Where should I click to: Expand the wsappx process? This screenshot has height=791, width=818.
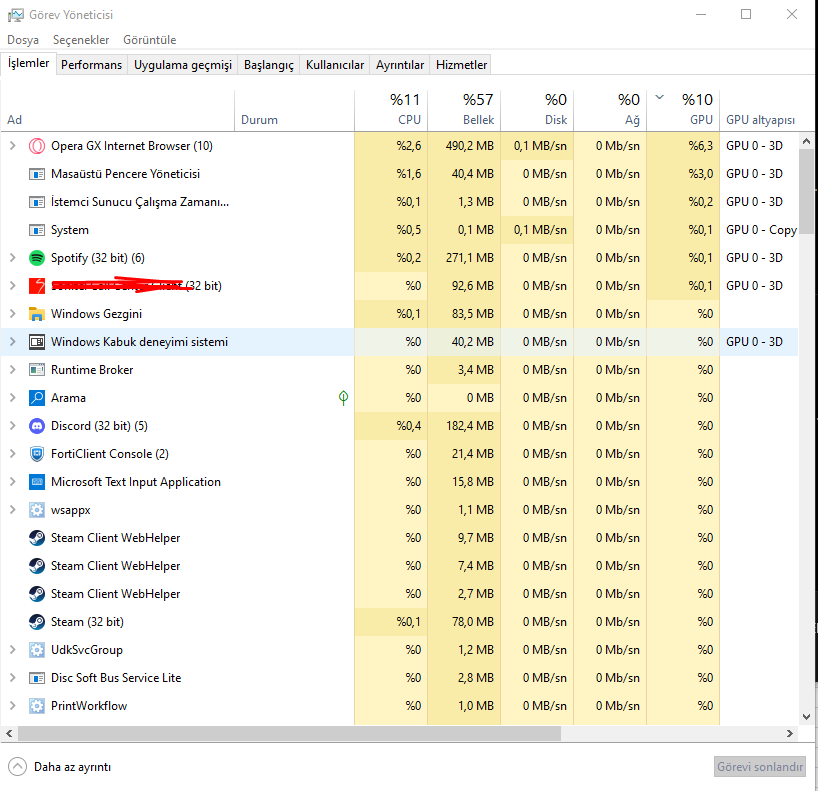pos(13,510)
